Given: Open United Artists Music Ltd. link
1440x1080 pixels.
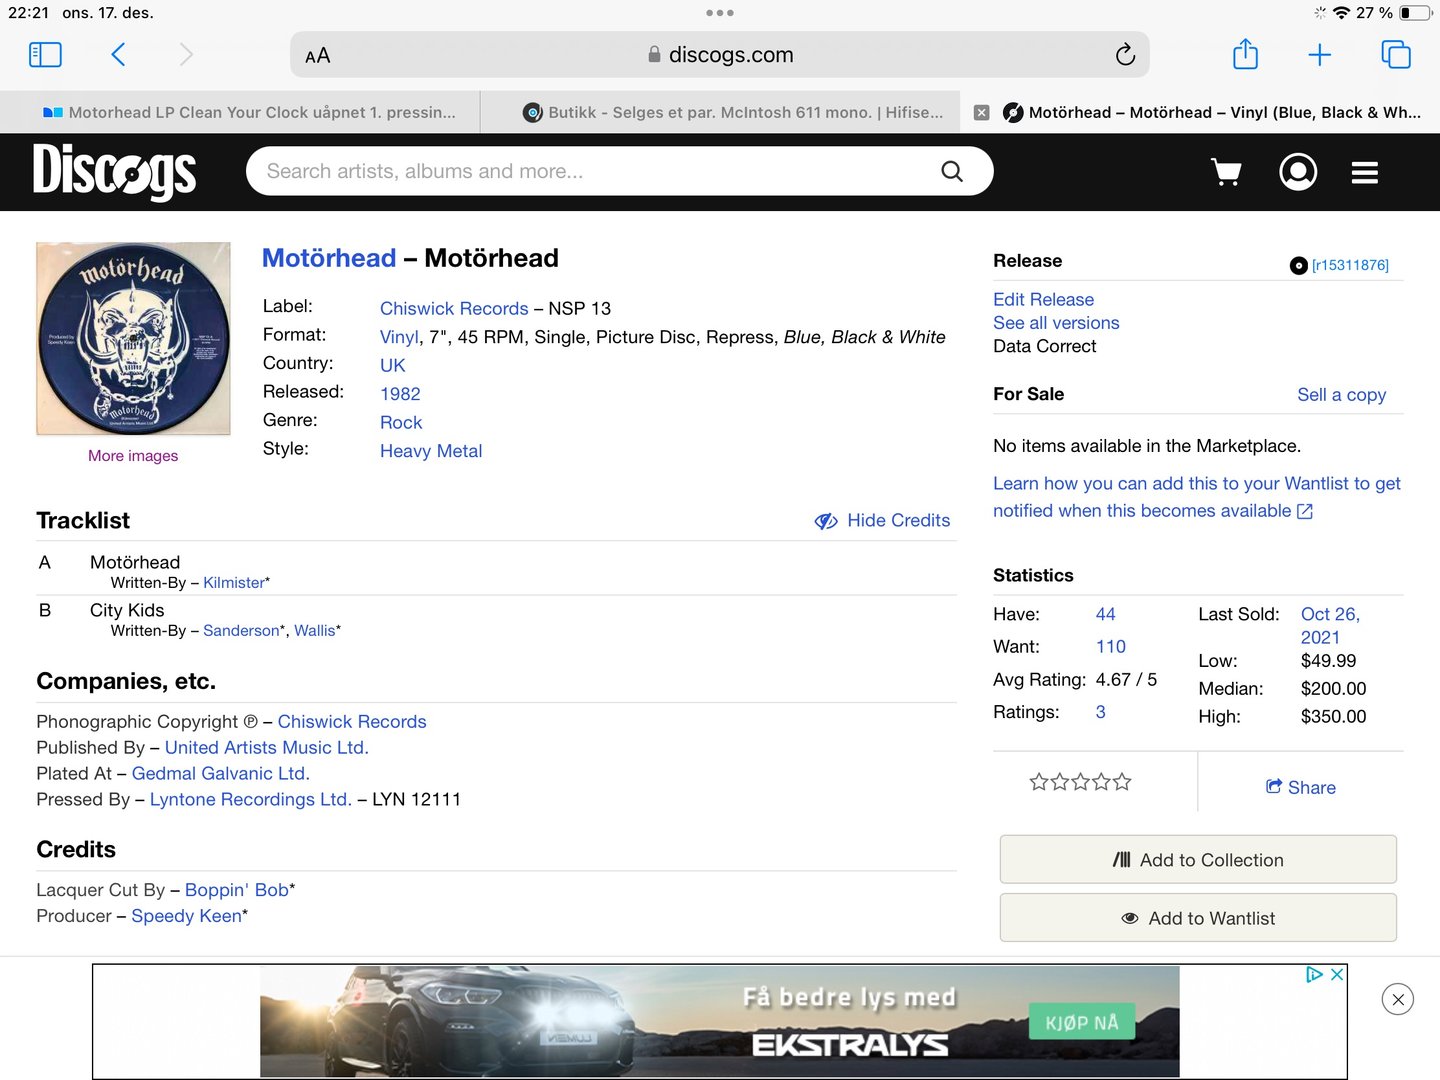Looking at the screenshot, I should click(x=267, y=748).
